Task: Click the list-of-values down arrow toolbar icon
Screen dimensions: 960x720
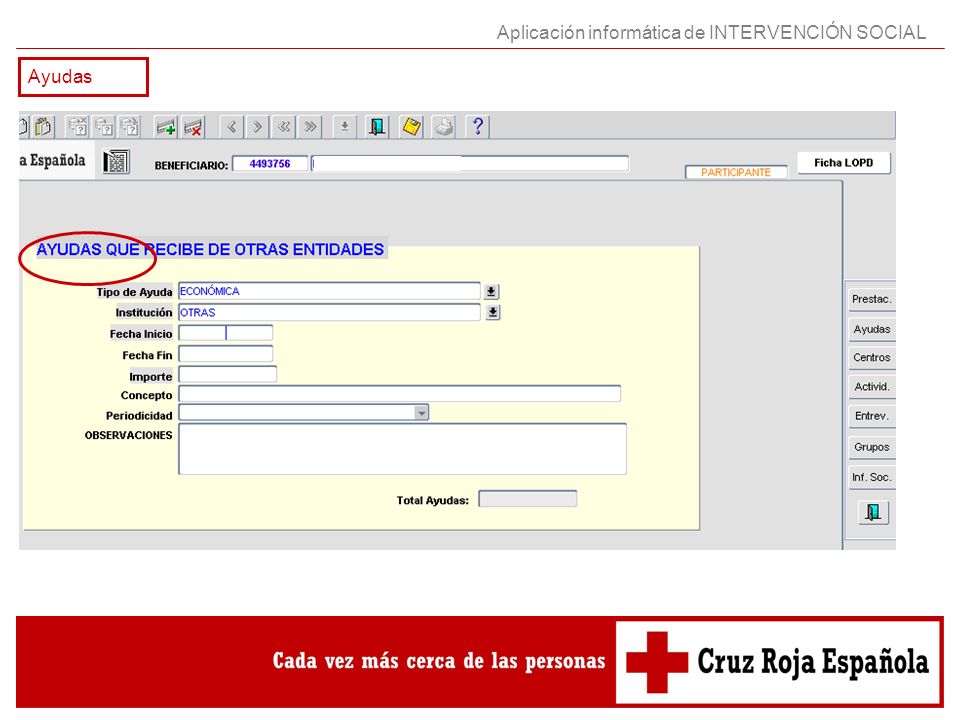Action: pos(345,127)
